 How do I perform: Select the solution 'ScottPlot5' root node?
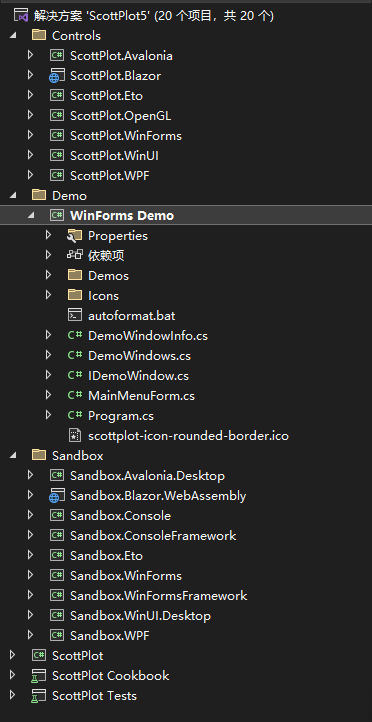(154, 16)
